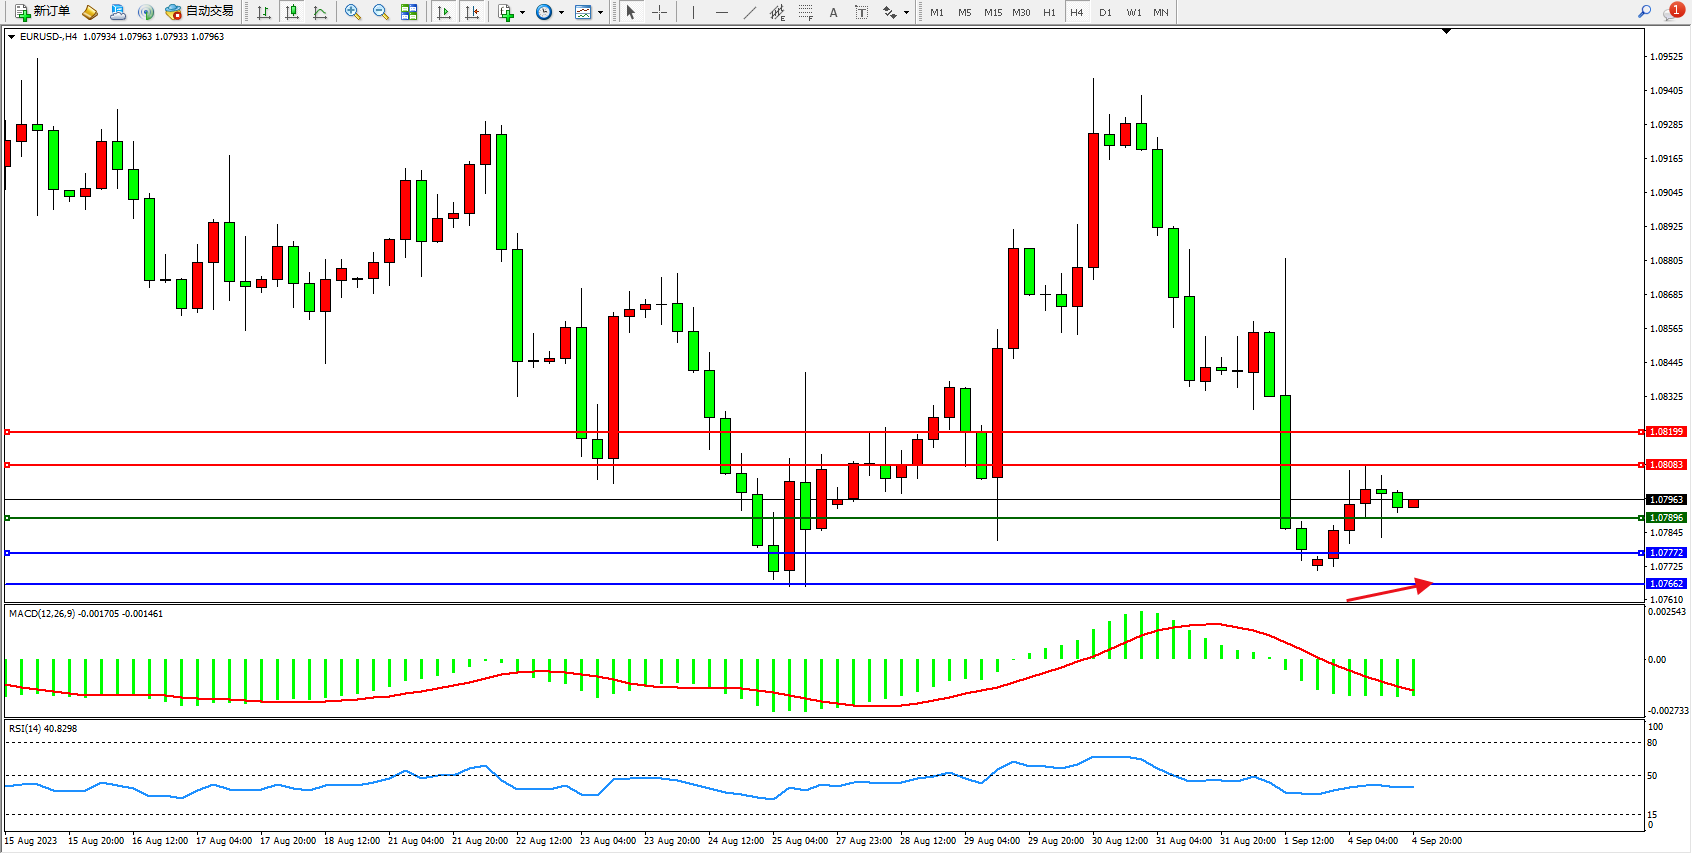Zoom in on the chart
This screenshot has height=854, width=1692.
[x=353, y=12]
